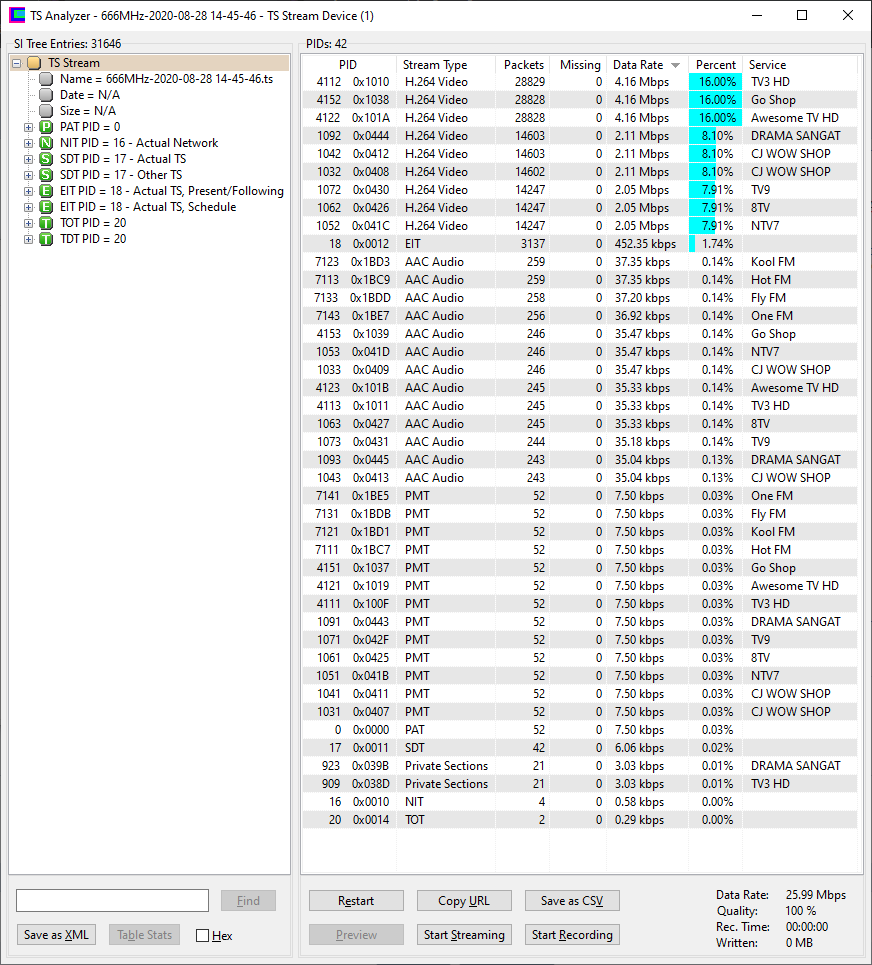Screen dimensions: 872x965
Task: Click the green N icon for NIT PID
Action: coord(46,143)
